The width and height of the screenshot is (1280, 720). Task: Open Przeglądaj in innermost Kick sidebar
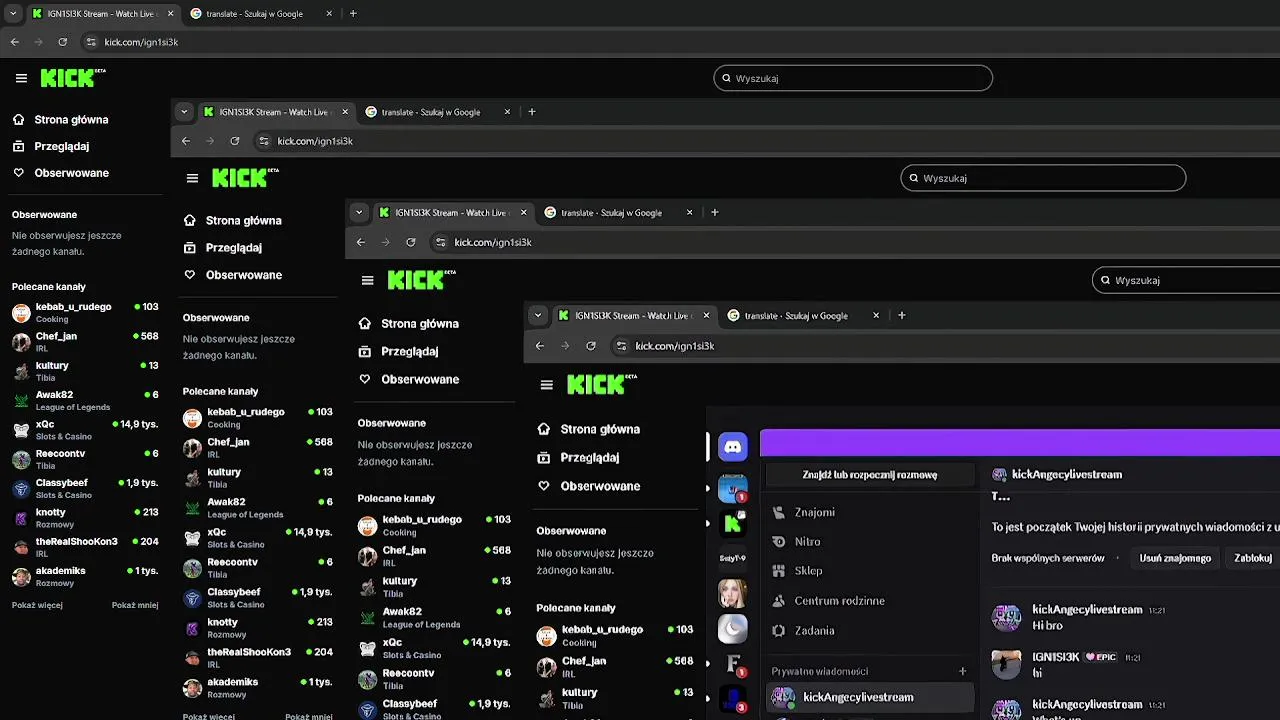tap(590, 458)
